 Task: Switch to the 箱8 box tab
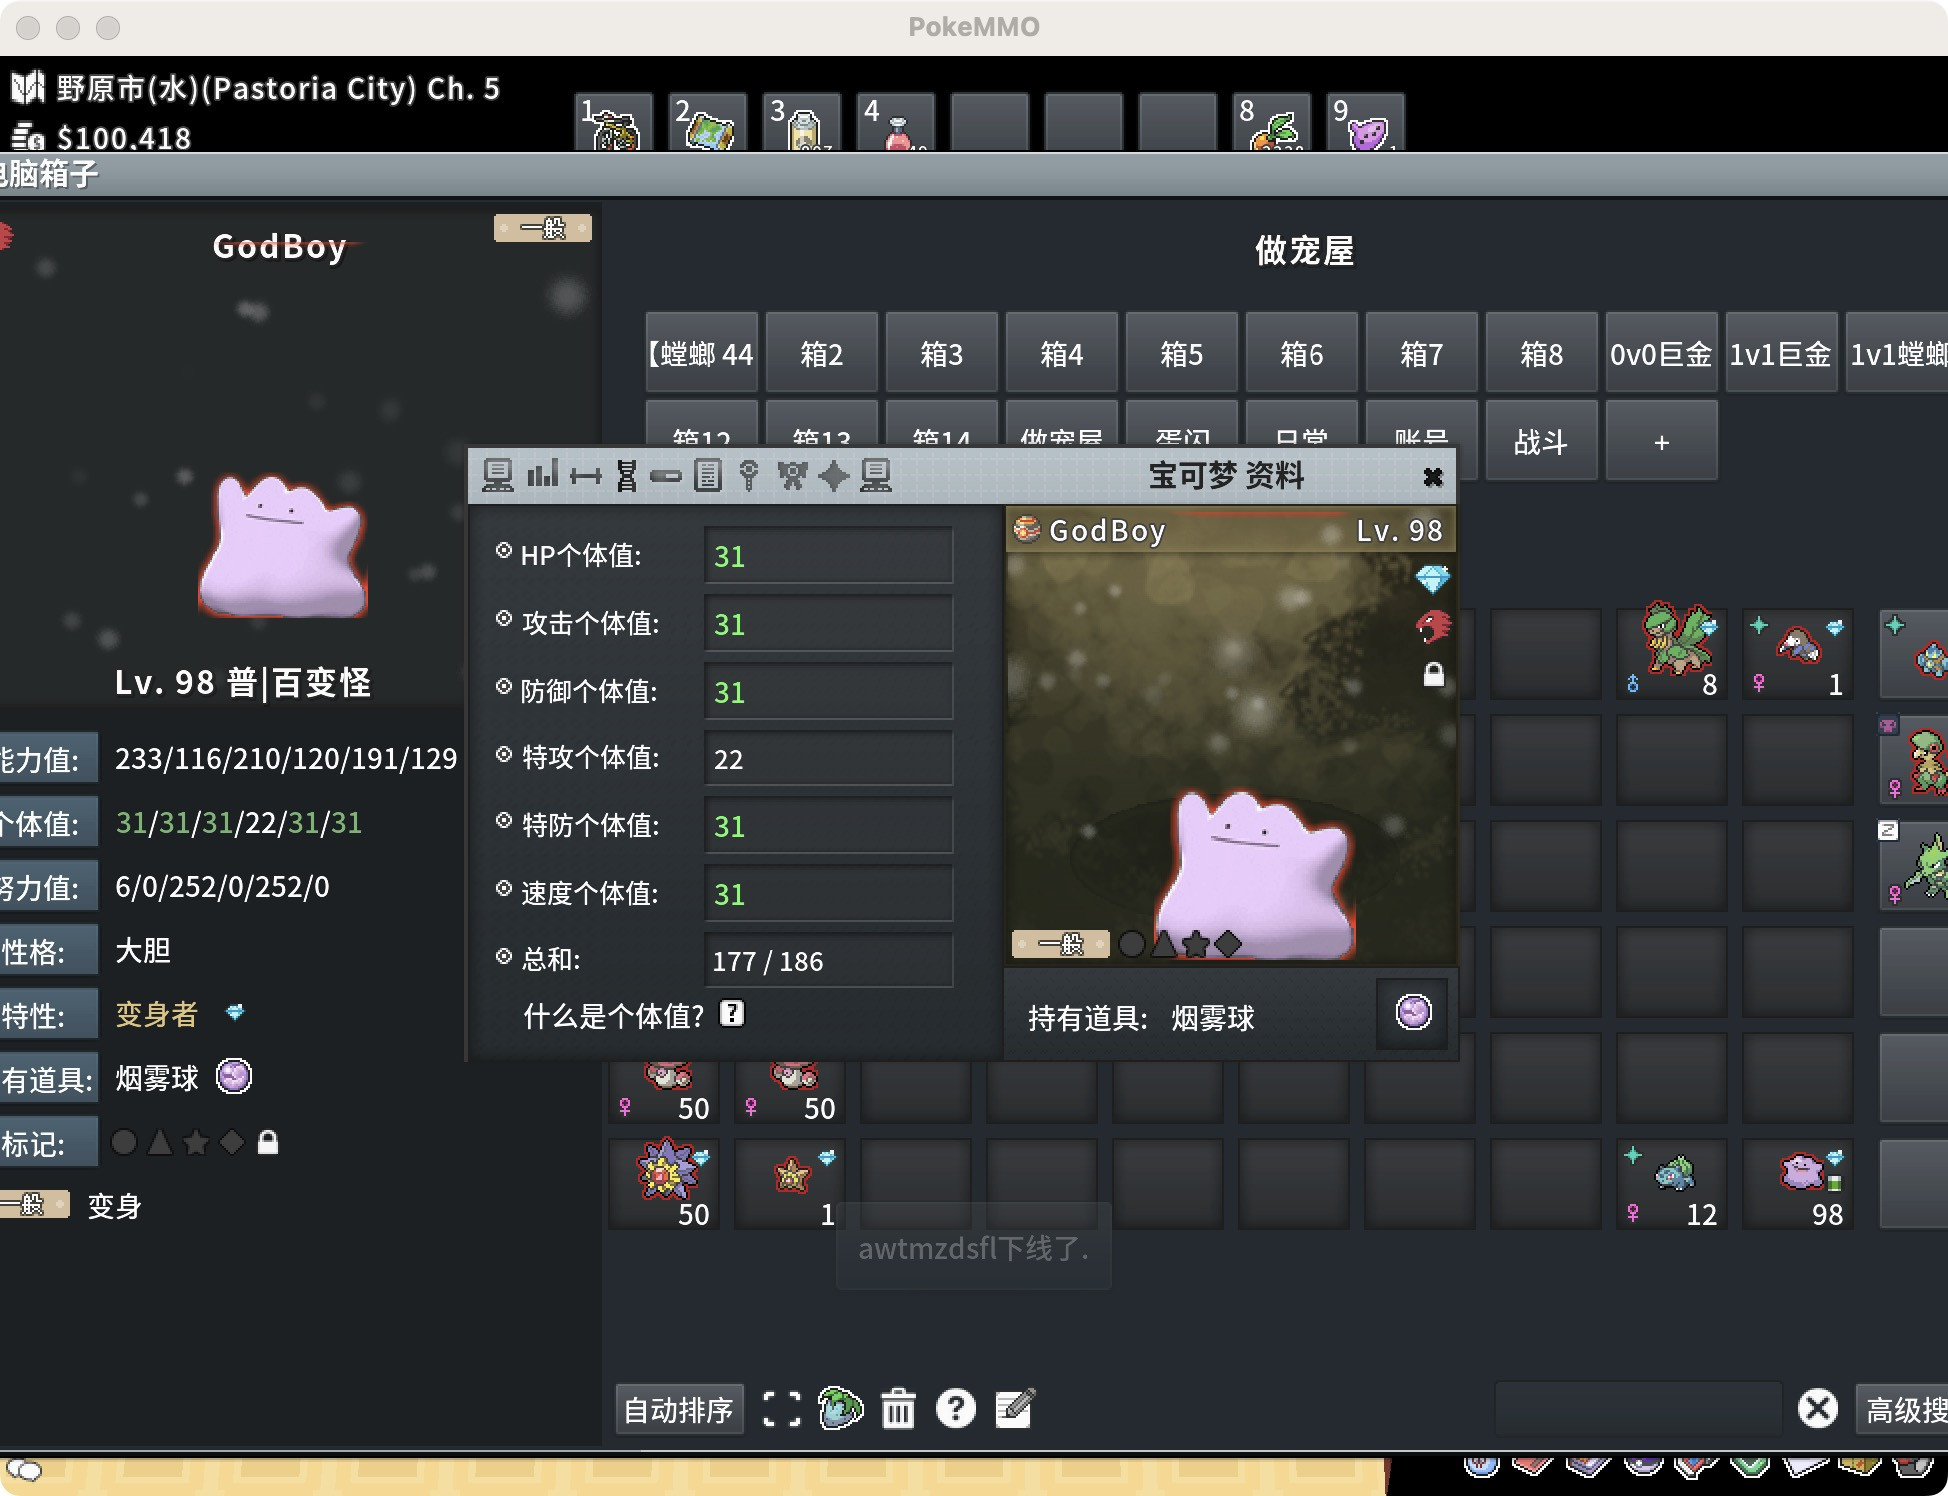click(1542, 353)
